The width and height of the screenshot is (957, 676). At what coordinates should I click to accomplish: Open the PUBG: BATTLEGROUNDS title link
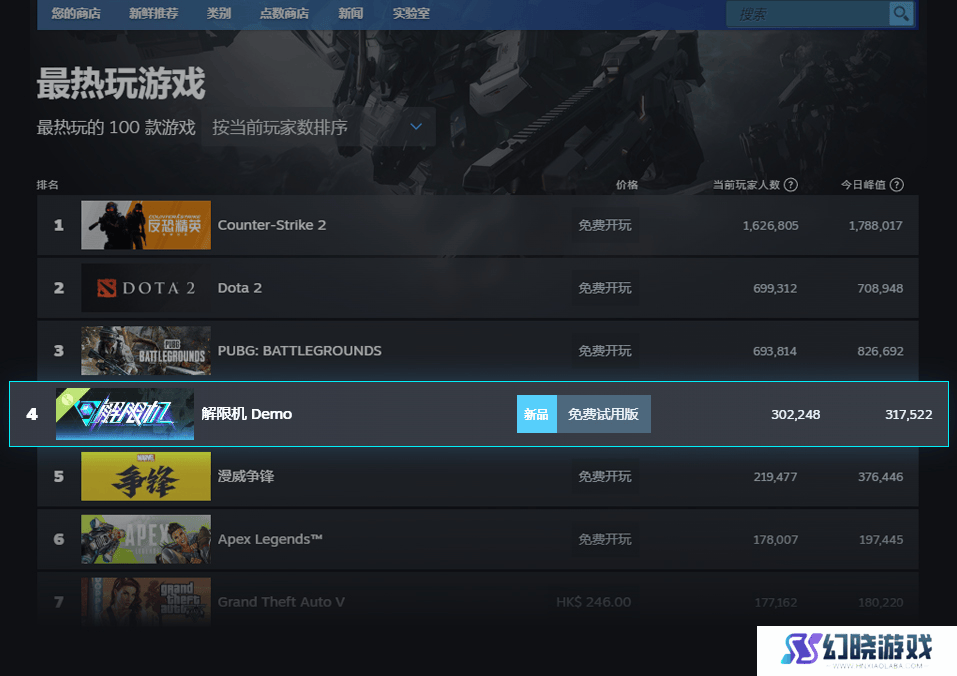coord(300,351)
